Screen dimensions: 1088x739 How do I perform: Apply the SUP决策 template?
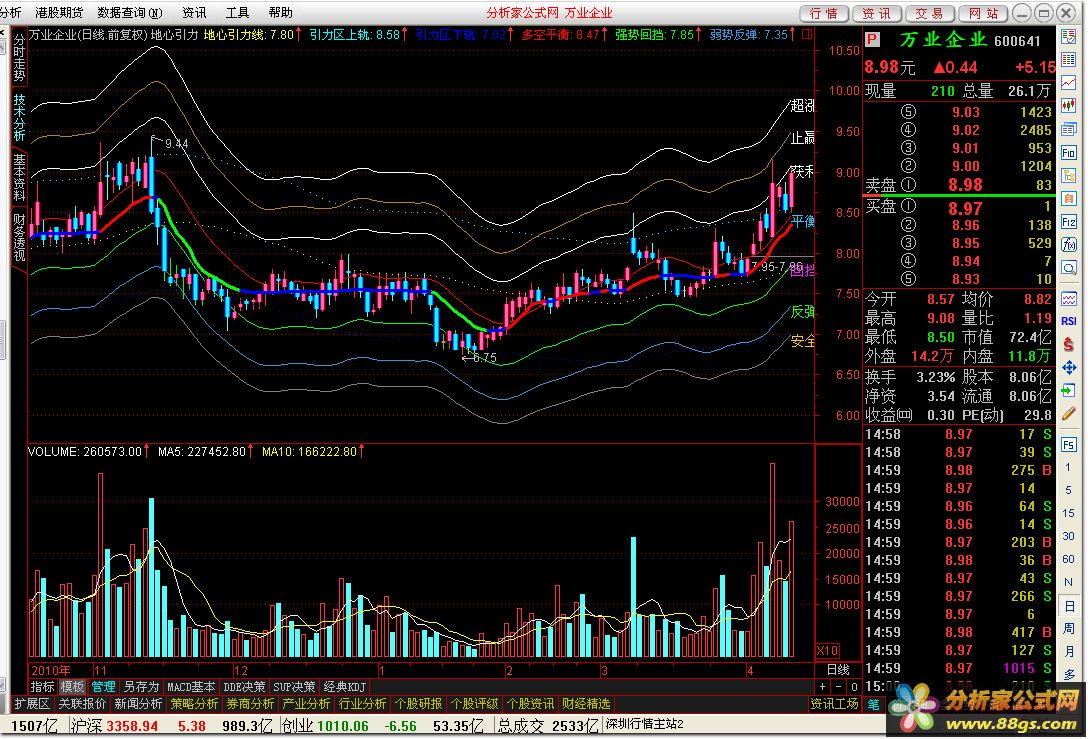tap(294, 687)
